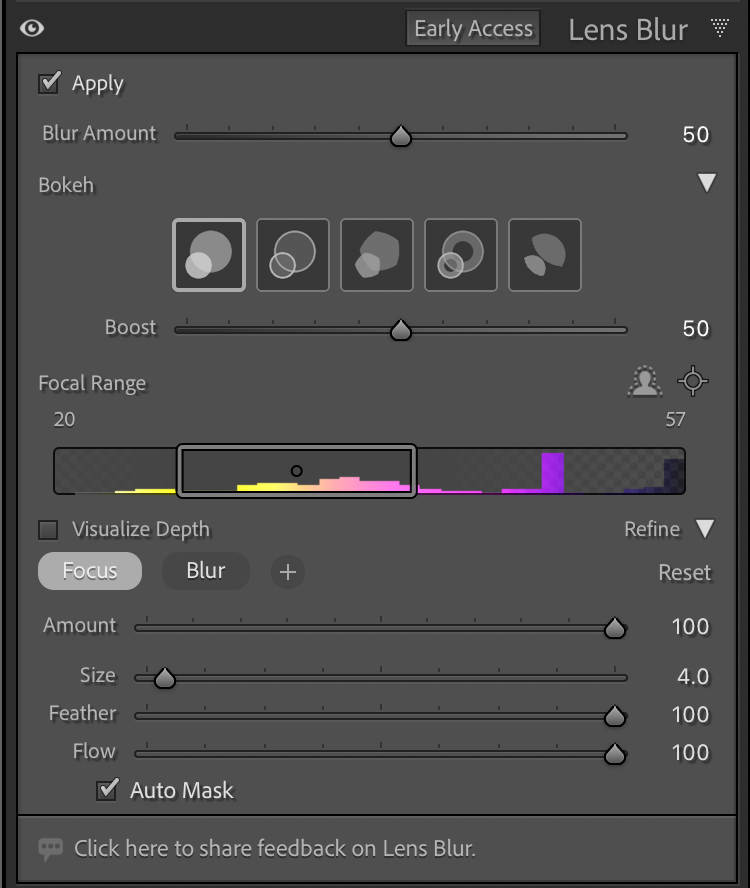Select the 5-blade bokeh shape
750x888 pixels.
click(x=377, y=255)
